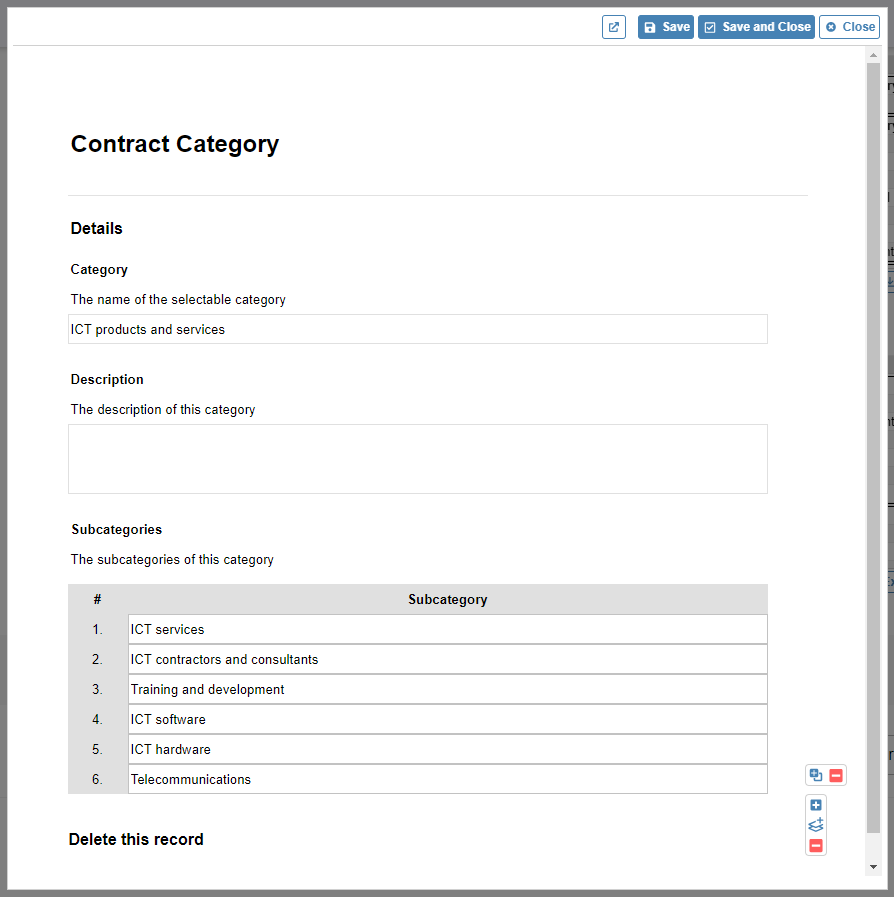Edit Training and development subcategory
Viewport: 894px width, 897px height.
pyautogui.click(x=448, y=689)
